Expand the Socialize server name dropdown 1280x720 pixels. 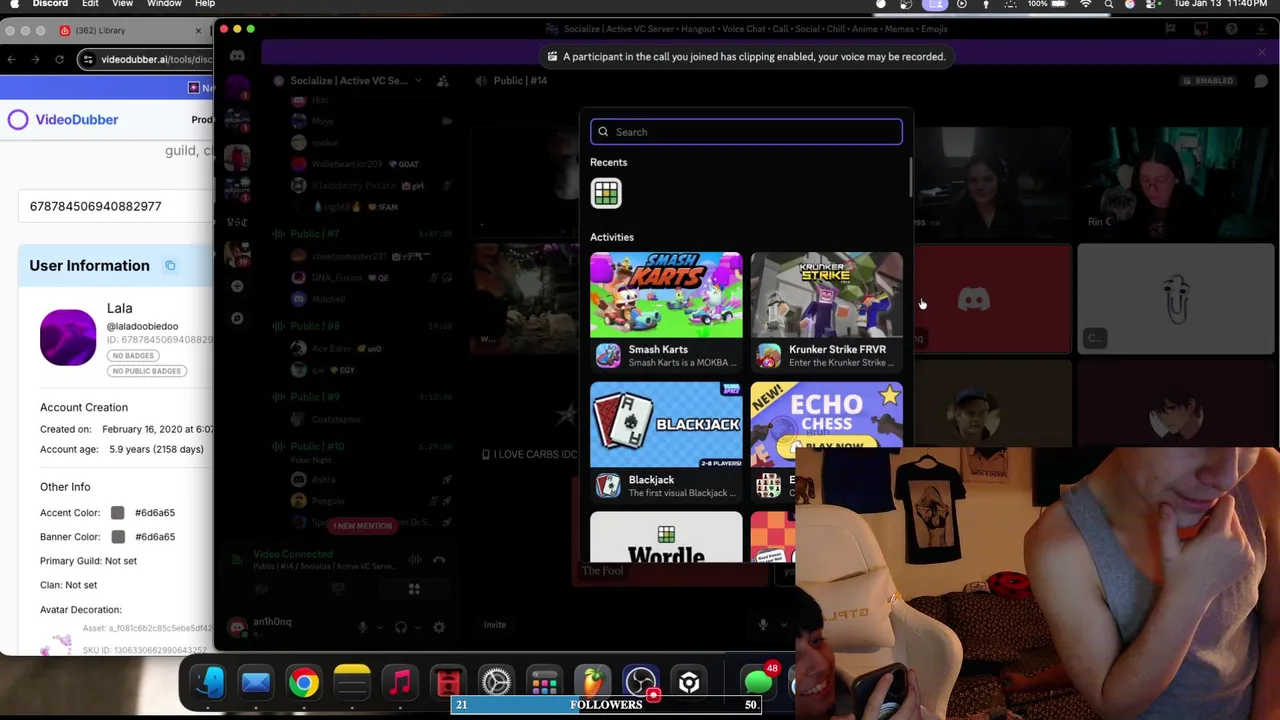[418, 80]
